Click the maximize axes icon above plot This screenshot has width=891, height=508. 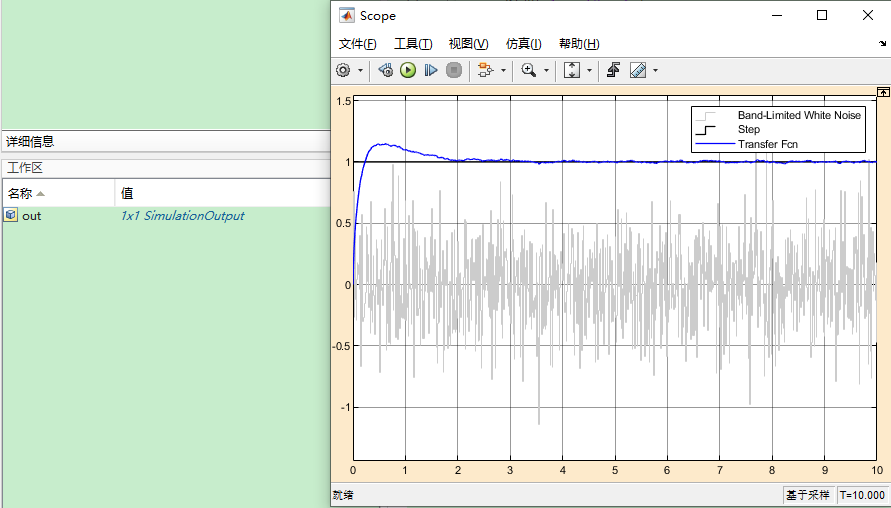pyautogui.click(x=883, y=92)
